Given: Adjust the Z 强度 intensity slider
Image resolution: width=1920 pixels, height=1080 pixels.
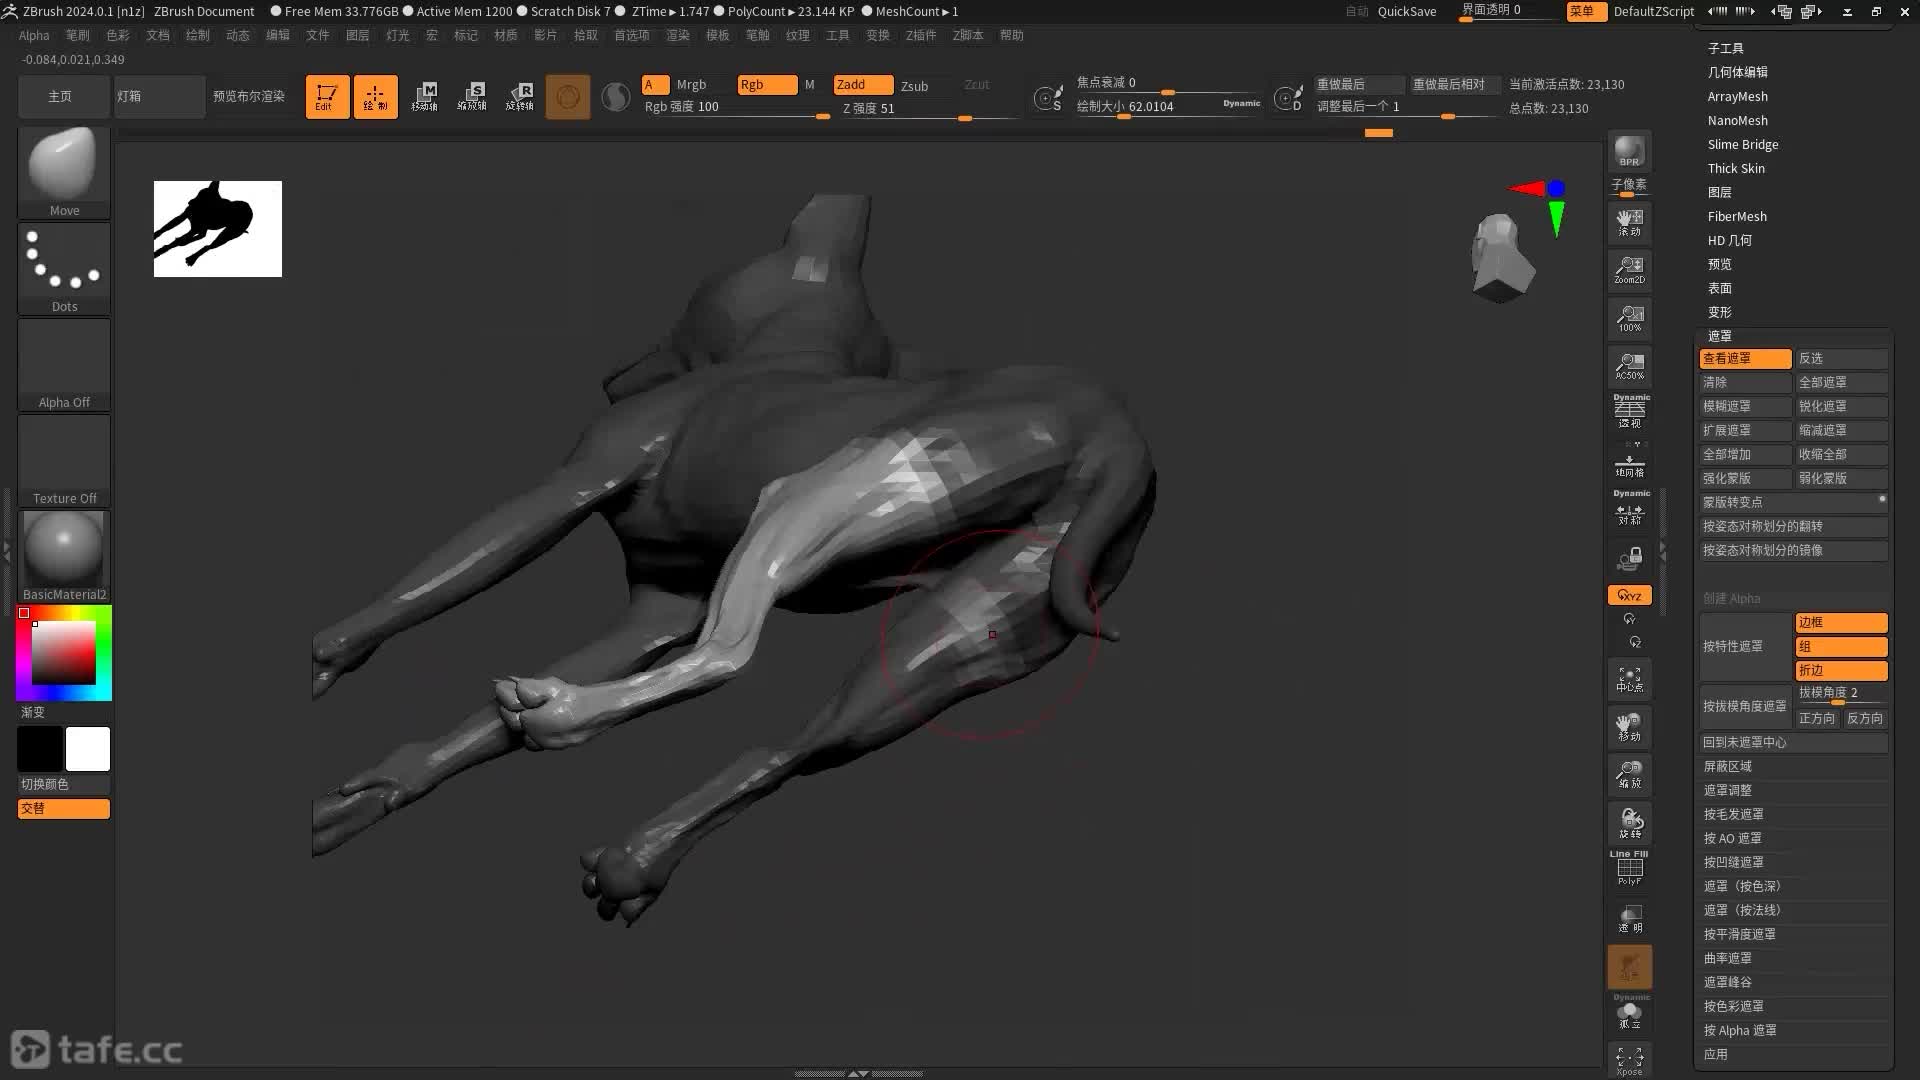Looking at the screenshot, I should pos(930,109).
